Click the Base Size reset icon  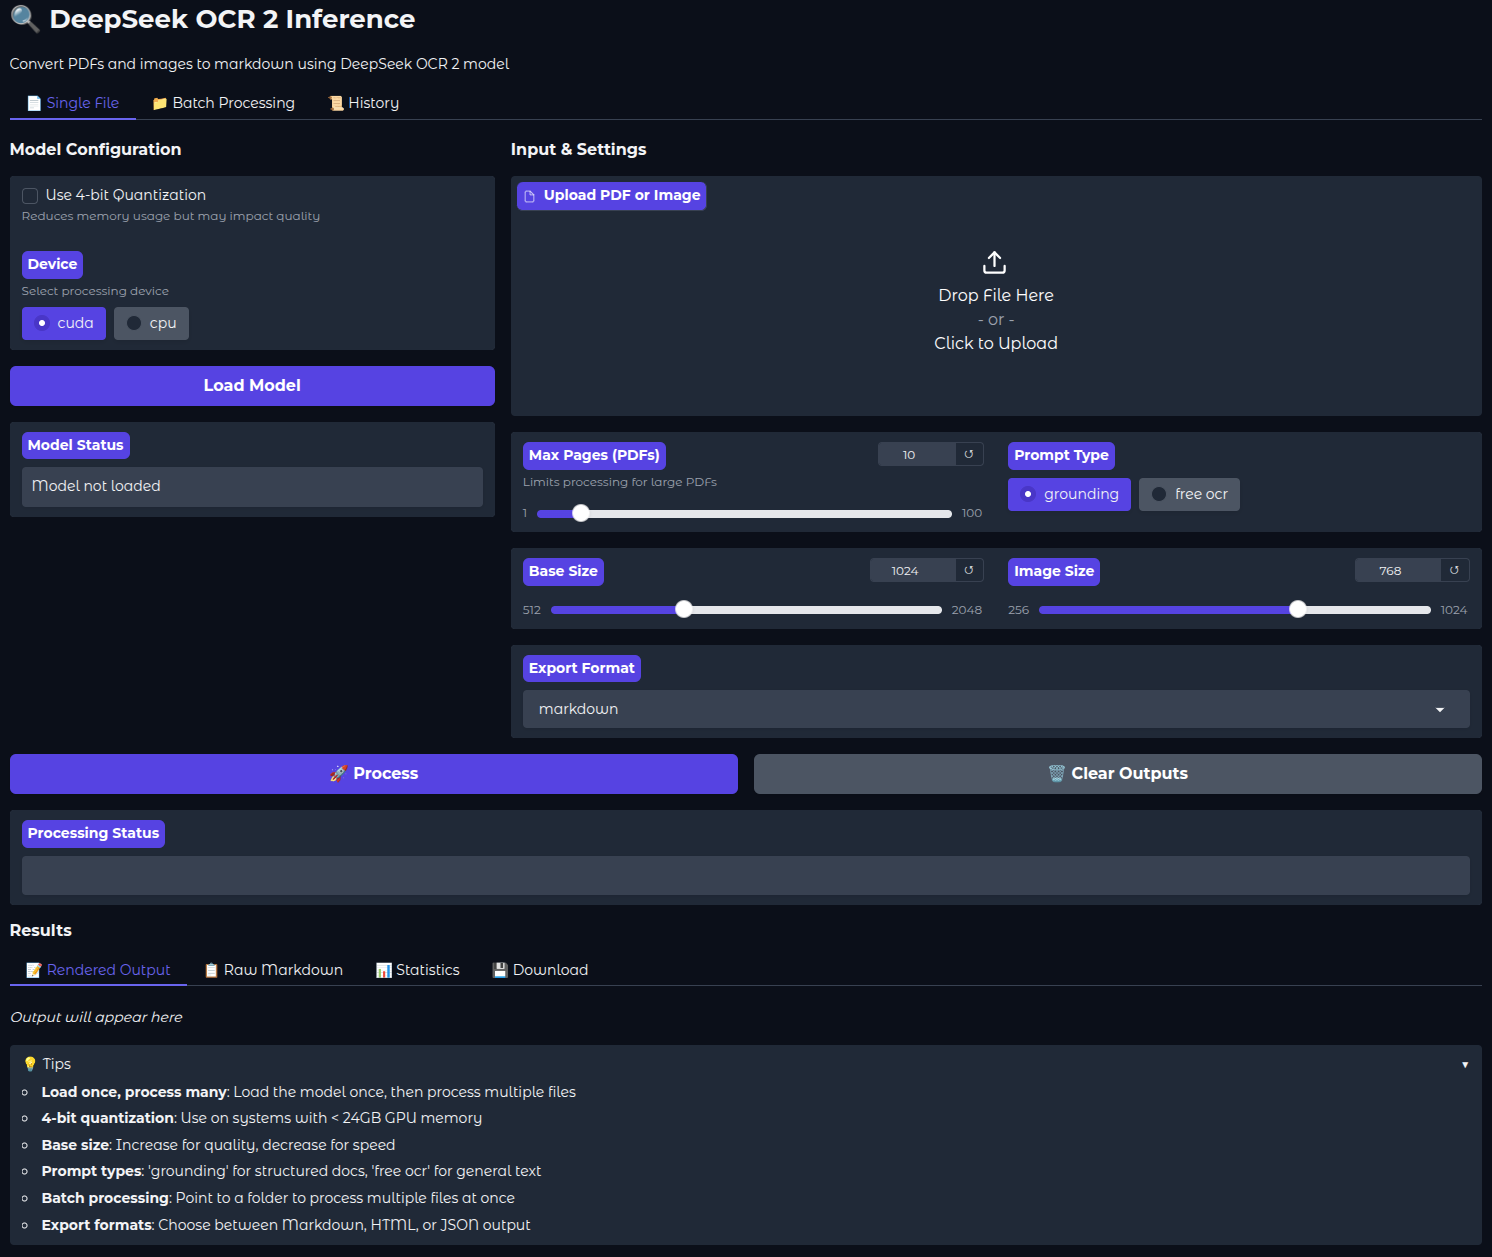968,571
